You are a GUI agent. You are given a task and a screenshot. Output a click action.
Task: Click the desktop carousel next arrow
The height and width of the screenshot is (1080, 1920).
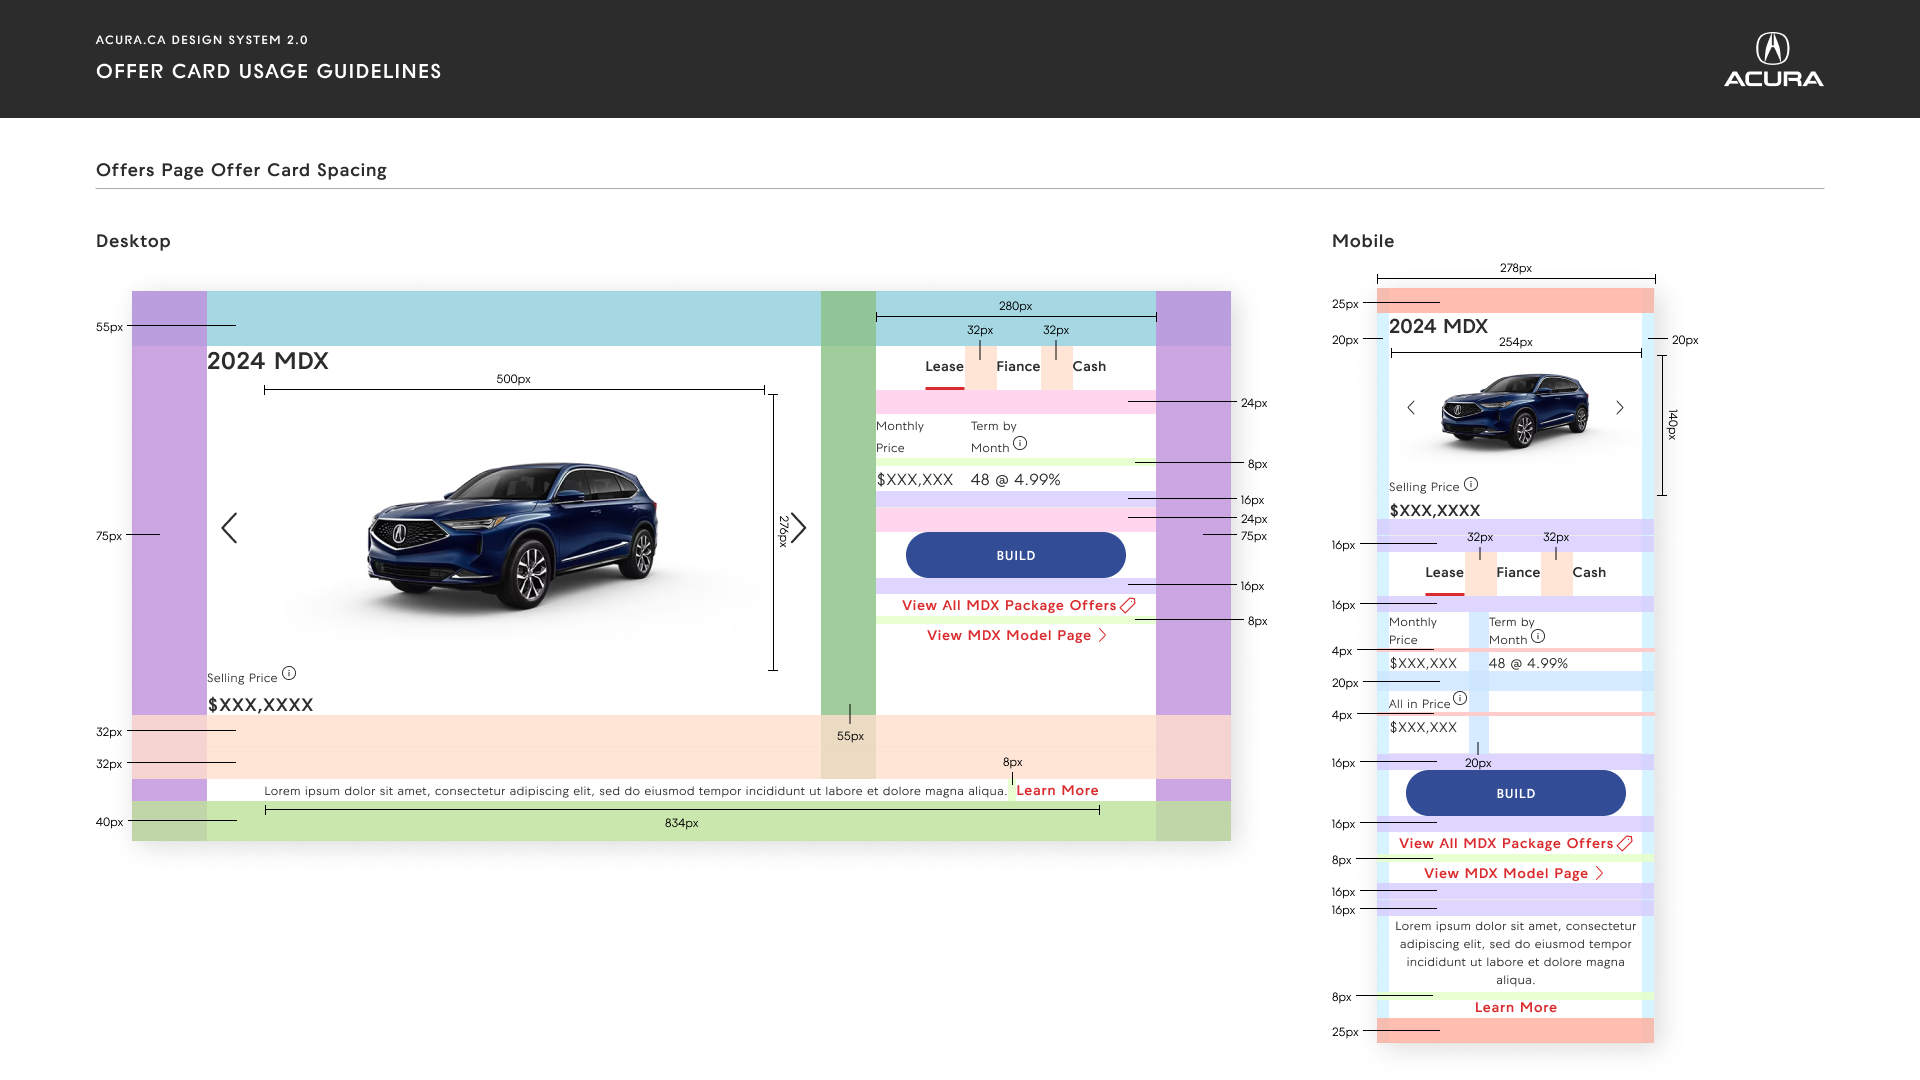point(798,528)
